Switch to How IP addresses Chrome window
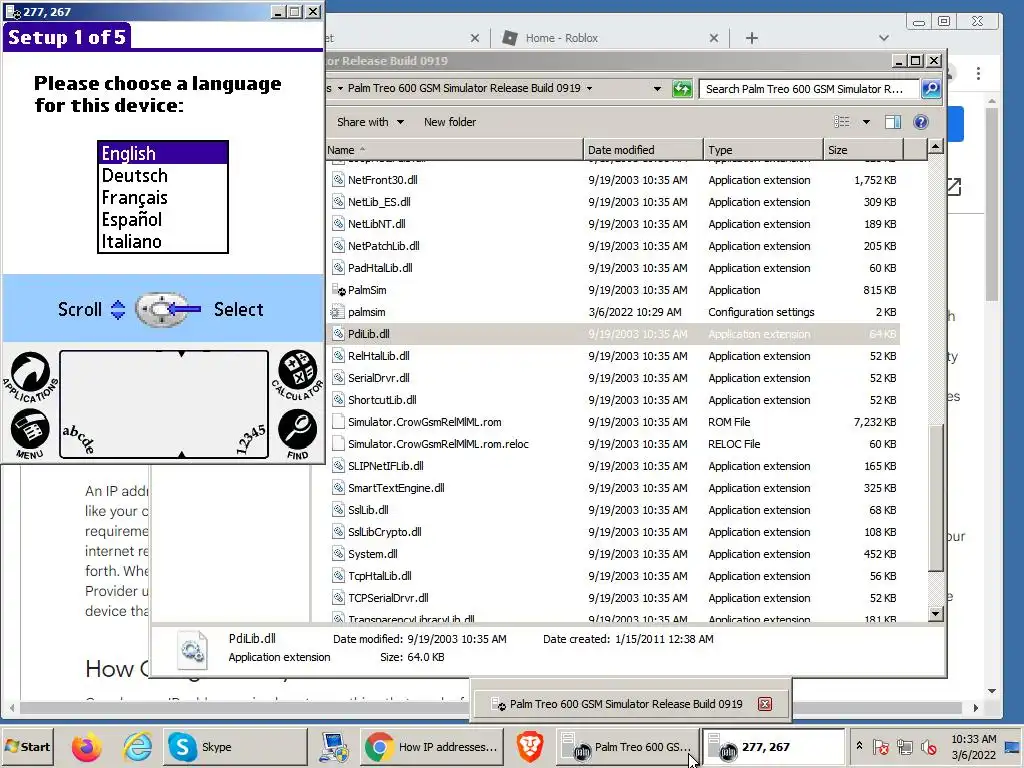The image size is (1024, 768). 433,747
